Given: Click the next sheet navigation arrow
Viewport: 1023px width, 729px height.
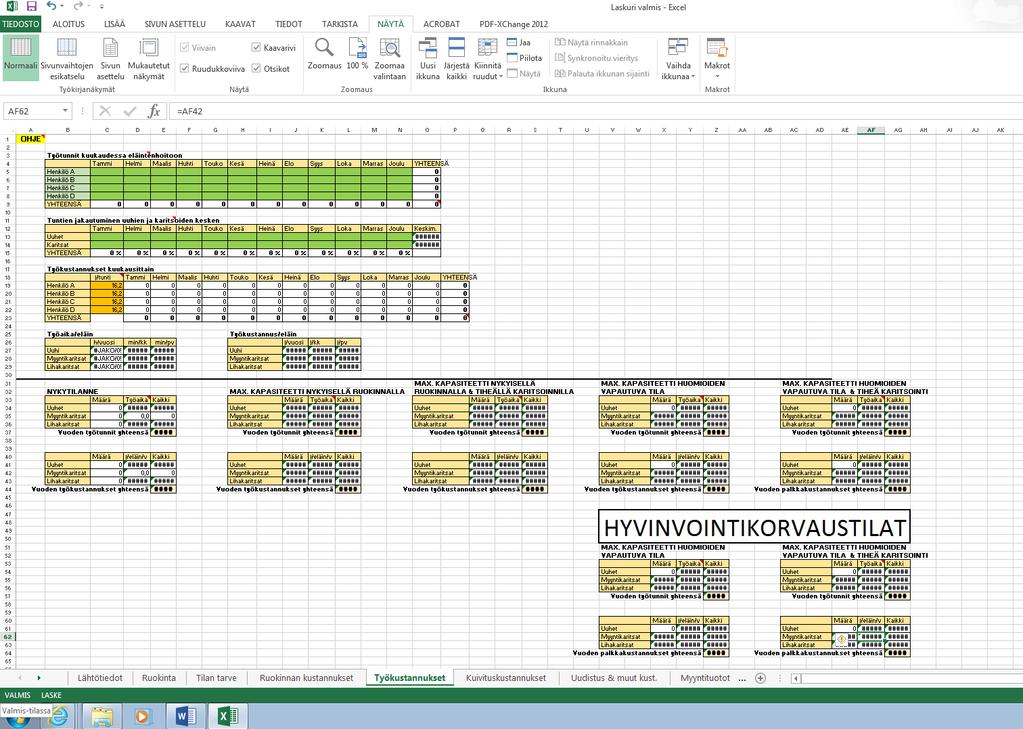Looking at the screenshot, I should point(38,678).
